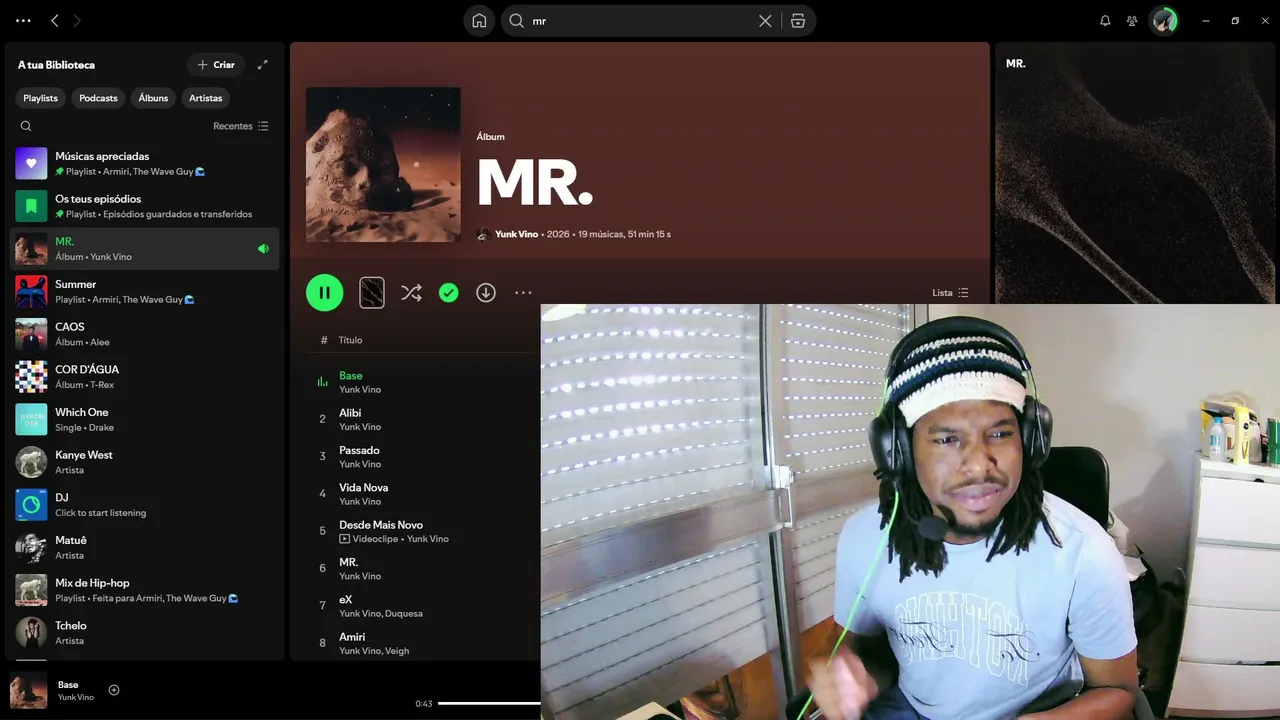Filter library by Álbuns
This screenshot has height=720, width=1280.
[x=153, y=98]
